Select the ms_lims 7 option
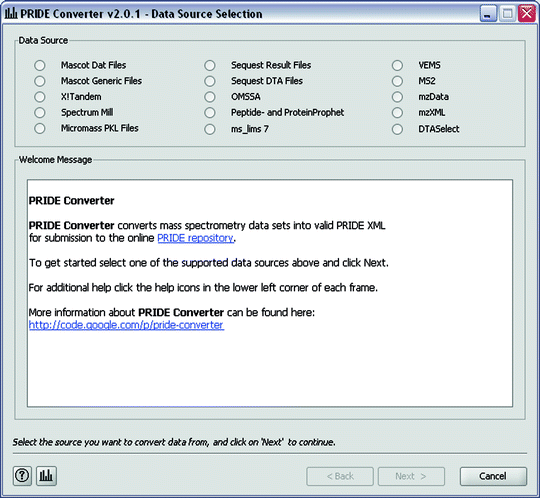The width and height of the screenshot is (540, 498). tap(210, 129)
